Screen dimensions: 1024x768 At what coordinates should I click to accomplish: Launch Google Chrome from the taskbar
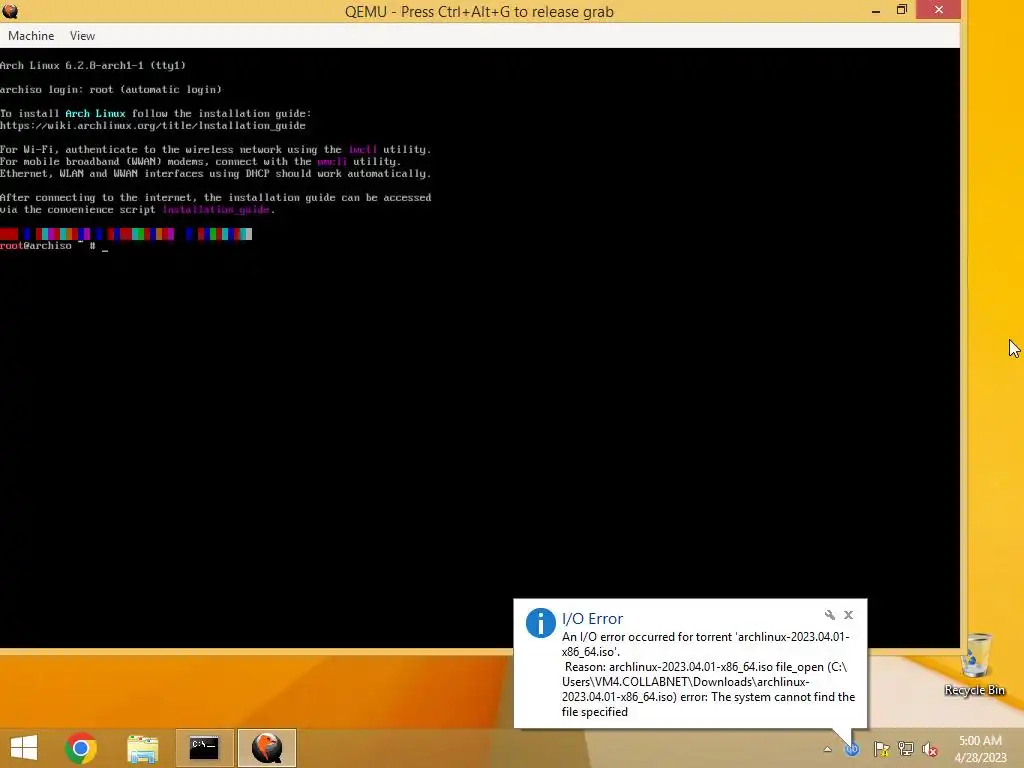pyautogui.click(x=81, y=748)
